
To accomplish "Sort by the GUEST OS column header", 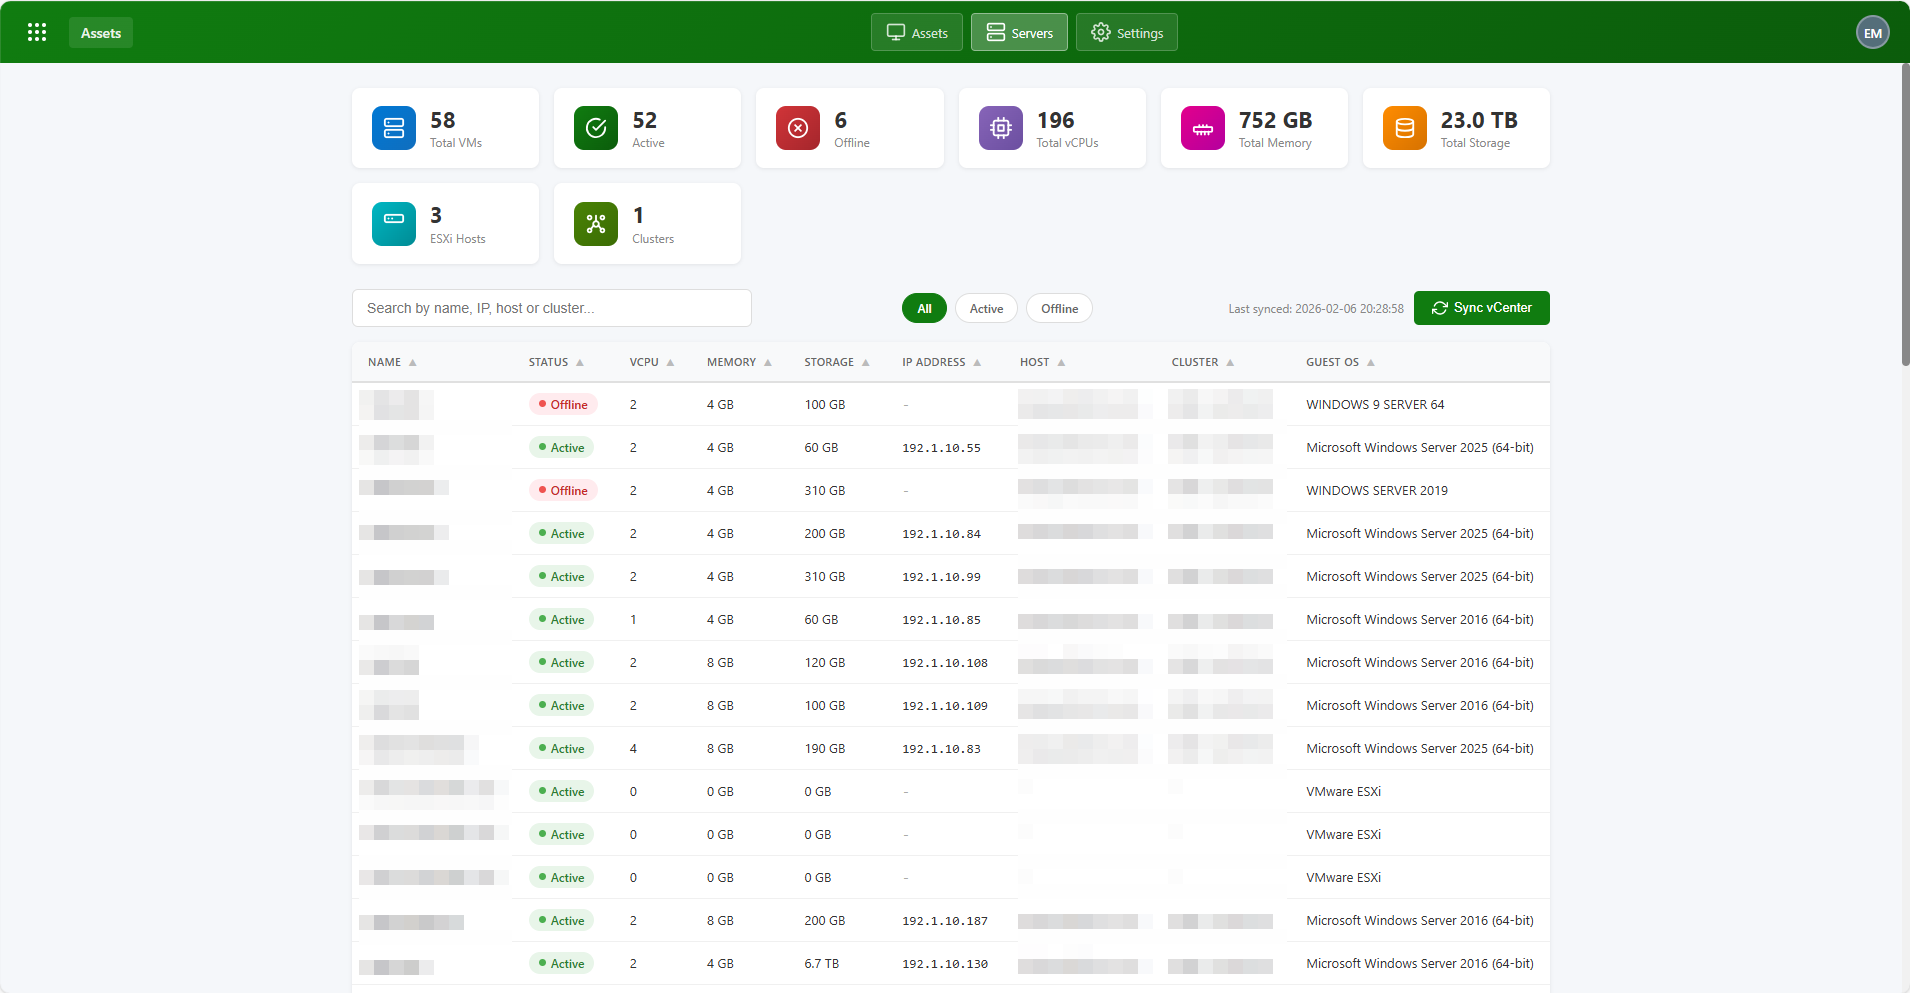I will coord(1340,362).
